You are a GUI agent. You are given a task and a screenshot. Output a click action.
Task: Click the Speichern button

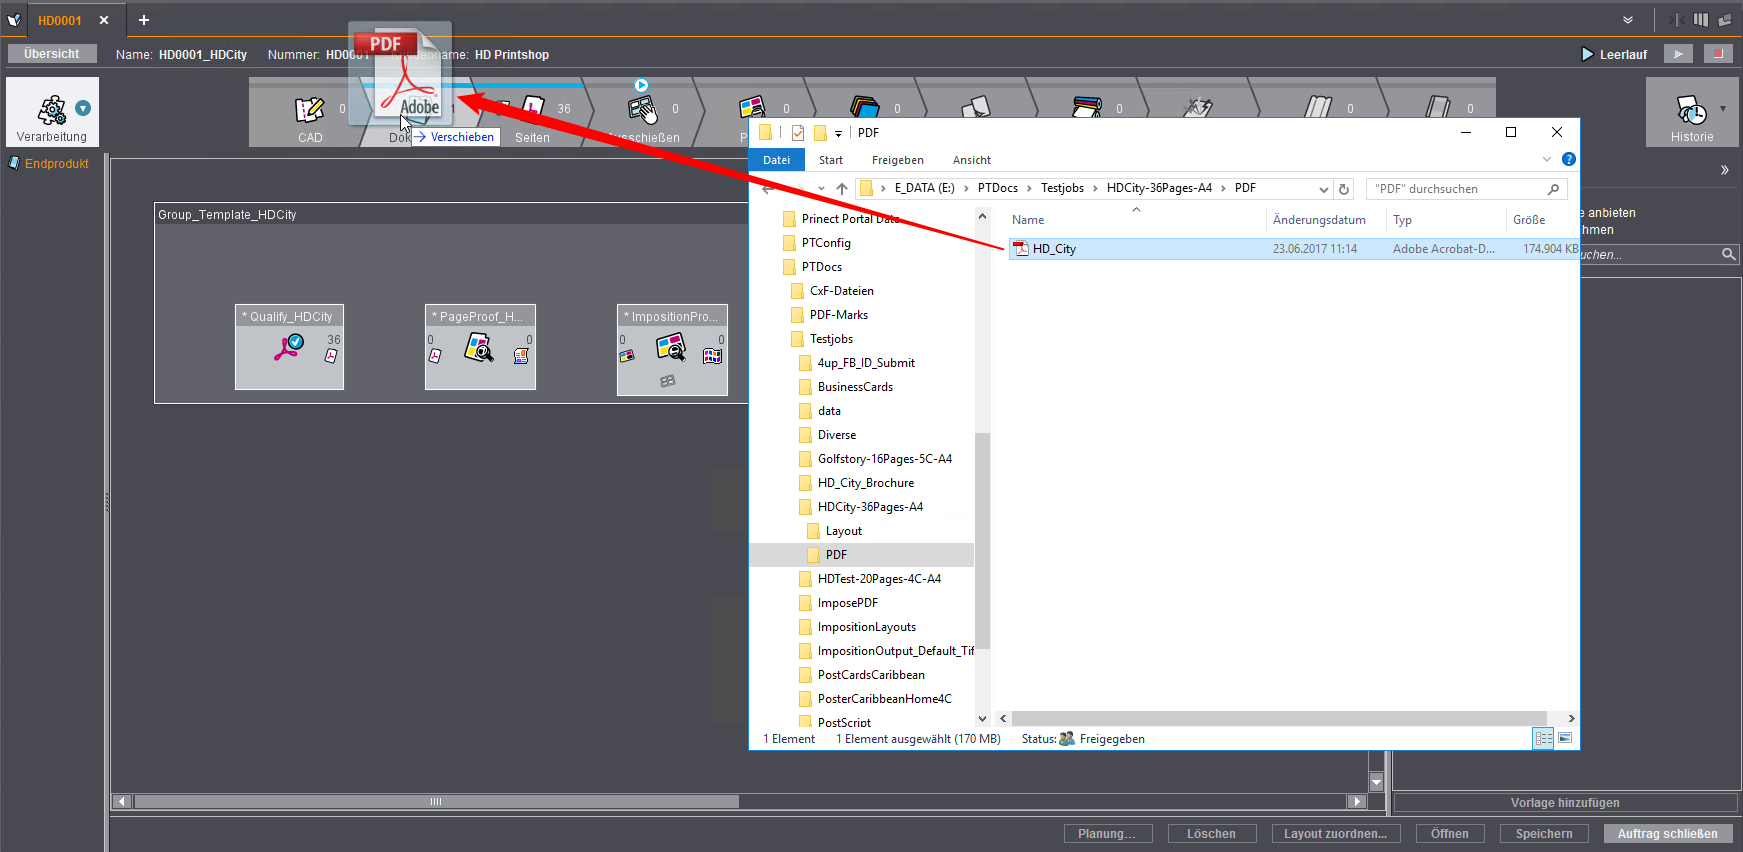pos(1544,834)
